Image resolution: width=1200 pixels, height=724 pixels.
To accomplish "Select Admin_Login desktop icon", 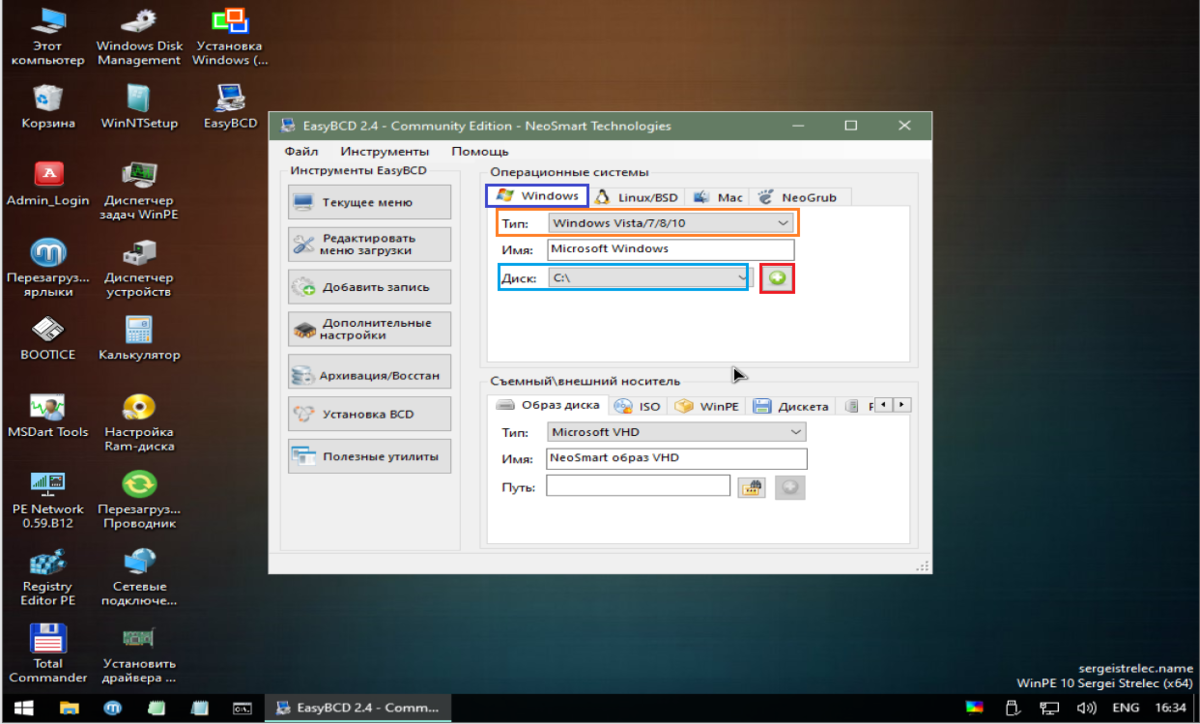I will (48, 184).
